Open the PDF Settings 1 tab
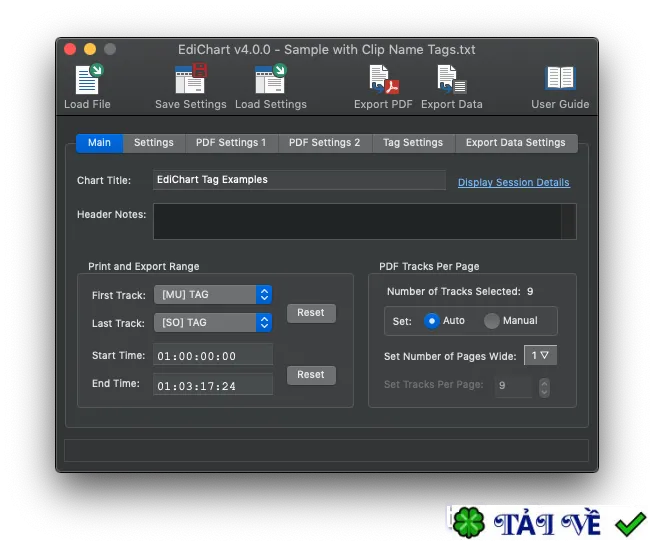 click(x=231, y=143)
